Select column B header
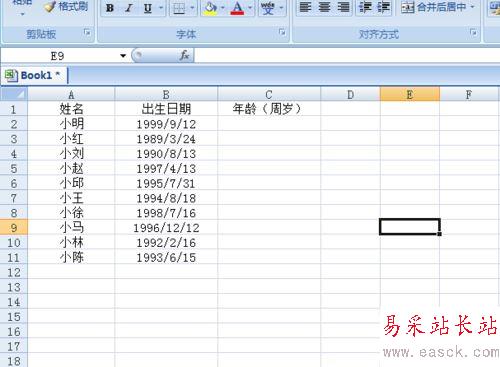 166,95
